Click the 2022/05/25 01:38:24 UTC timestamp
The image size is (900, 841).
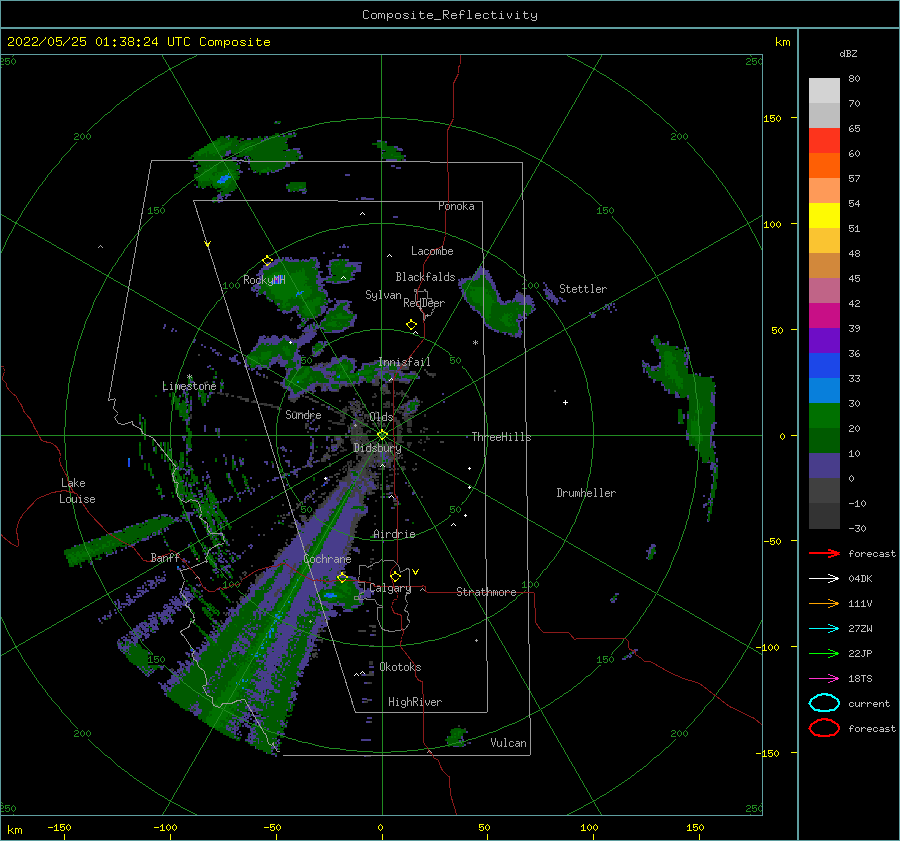coord(99,41)
